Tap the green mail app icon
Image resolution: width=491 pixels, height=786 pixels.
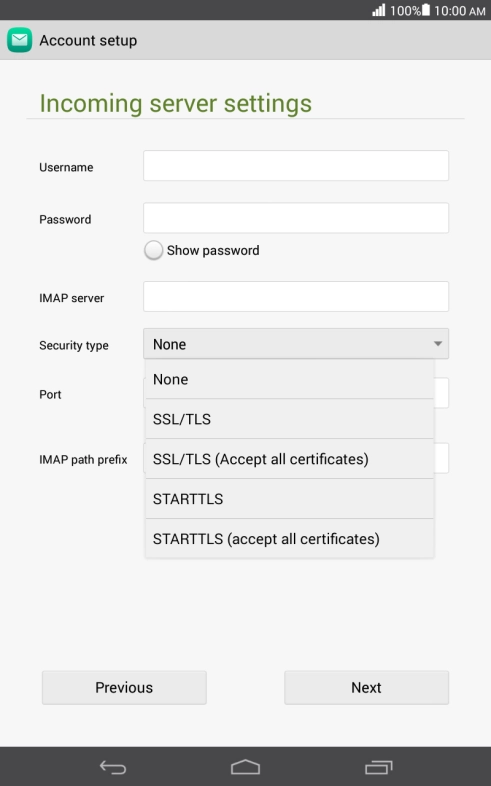[x=20, y=40]
